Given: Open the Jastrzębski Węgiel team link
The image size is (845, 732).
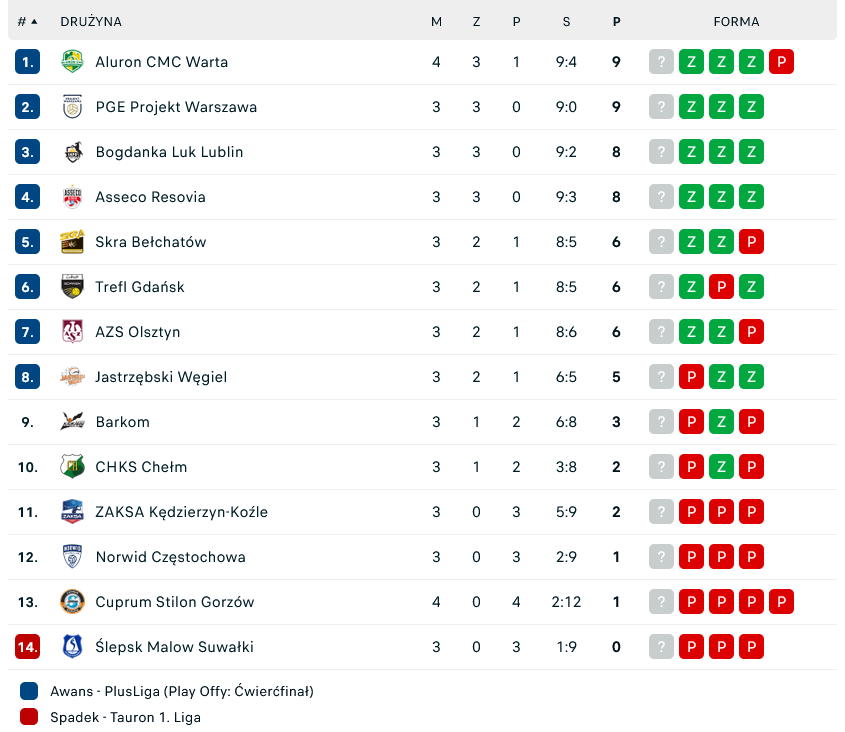Looking at the screenshot, I should [x=161, y=377].
